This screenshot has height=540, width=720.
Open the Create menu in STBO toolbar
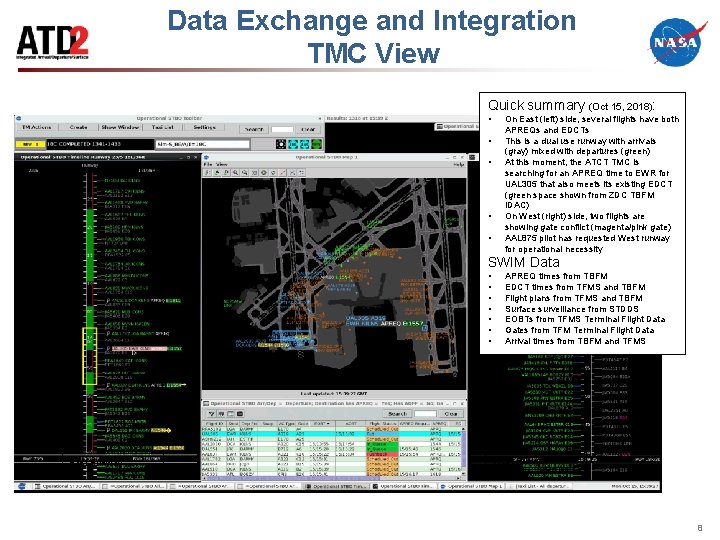(x=78, y=127)
